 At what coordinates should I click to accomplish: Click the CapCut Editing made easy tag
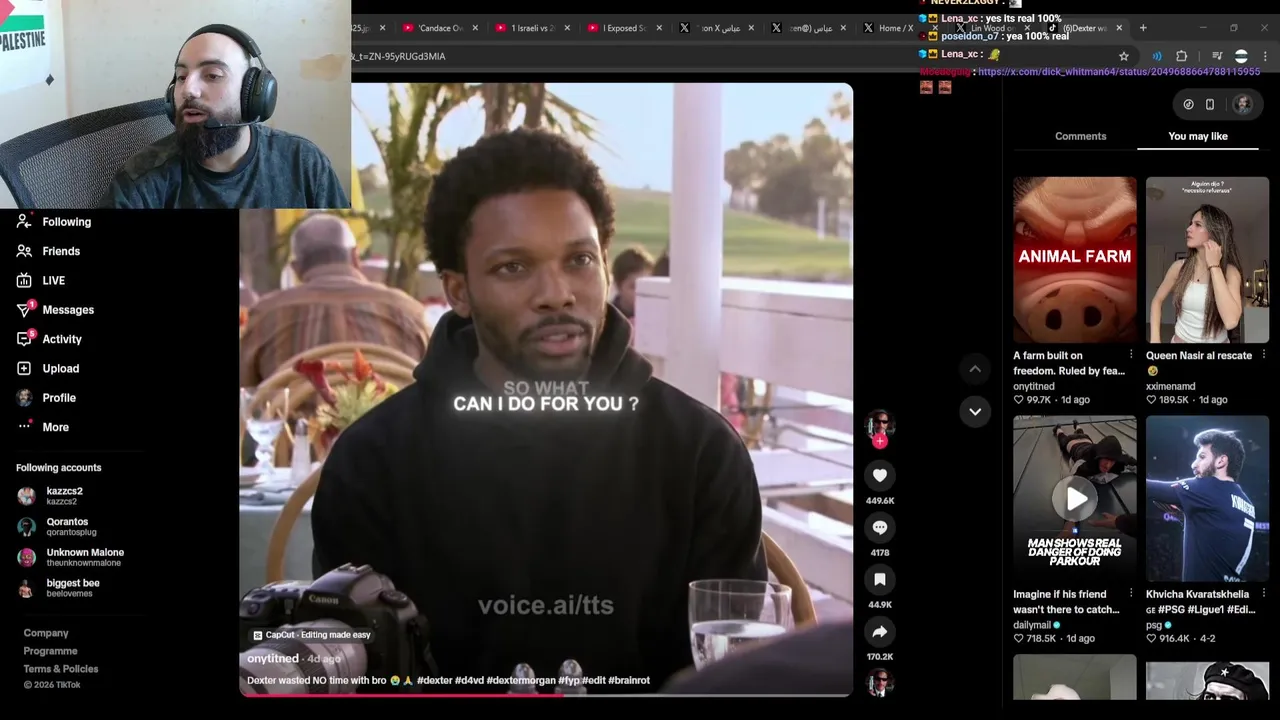pyautogui.click(x=312, y=635)
